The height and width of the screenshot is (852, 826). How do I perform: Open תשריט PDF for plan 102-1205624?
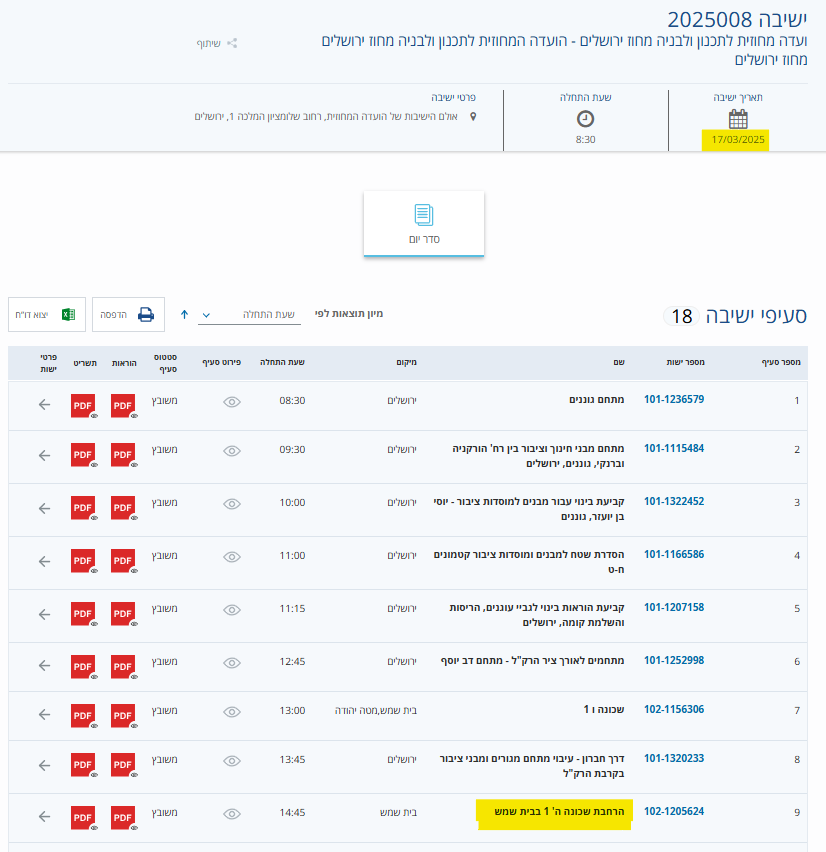click(x=83, y=818)
